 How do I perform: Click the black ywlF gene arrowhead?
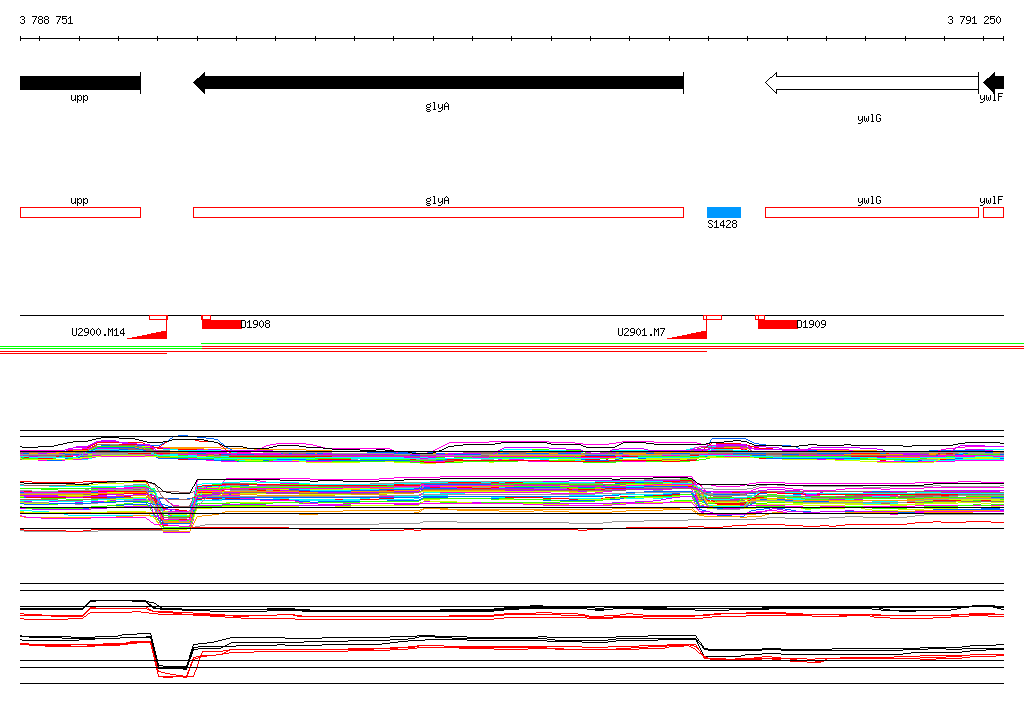point(993,83)
